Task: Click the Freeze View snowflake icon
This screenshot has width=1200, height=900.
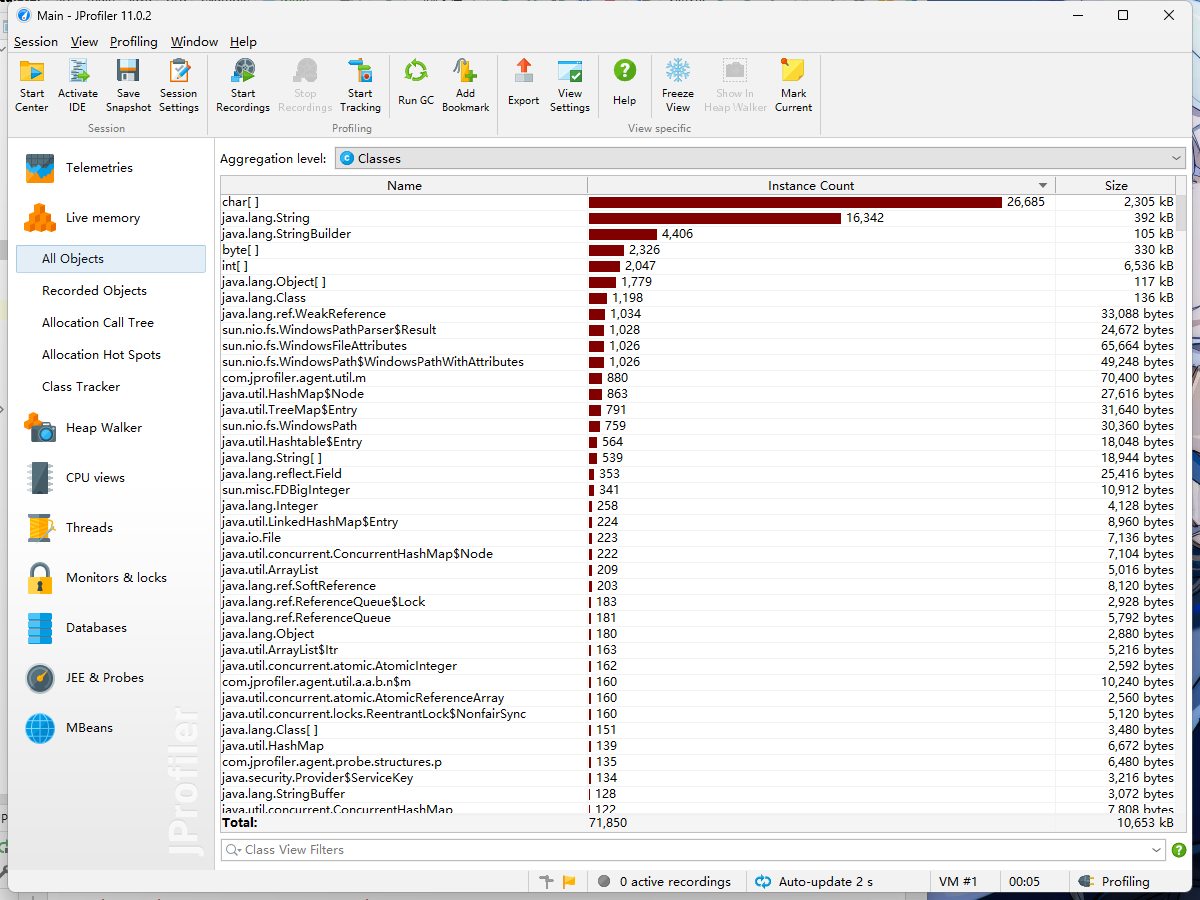Action: pyautogui.click(x=678, y=85)
